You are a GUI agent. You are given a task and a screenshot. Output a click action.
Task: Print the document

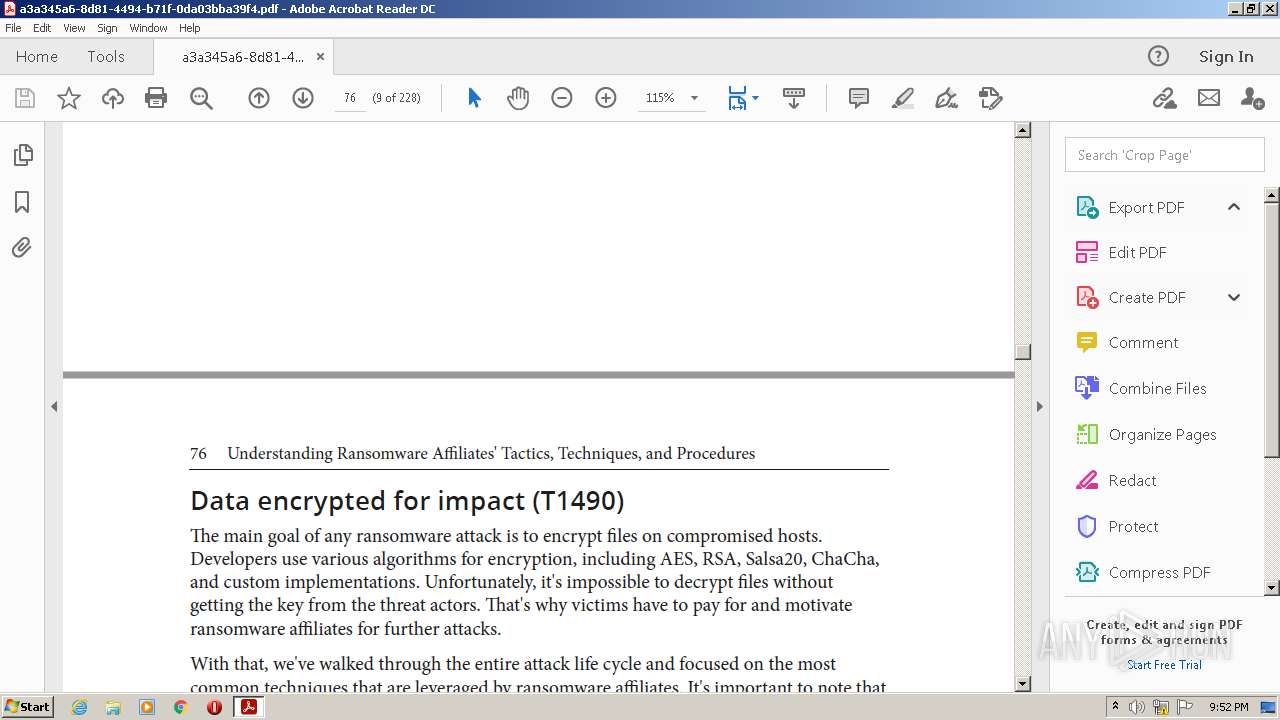point(156,98)
